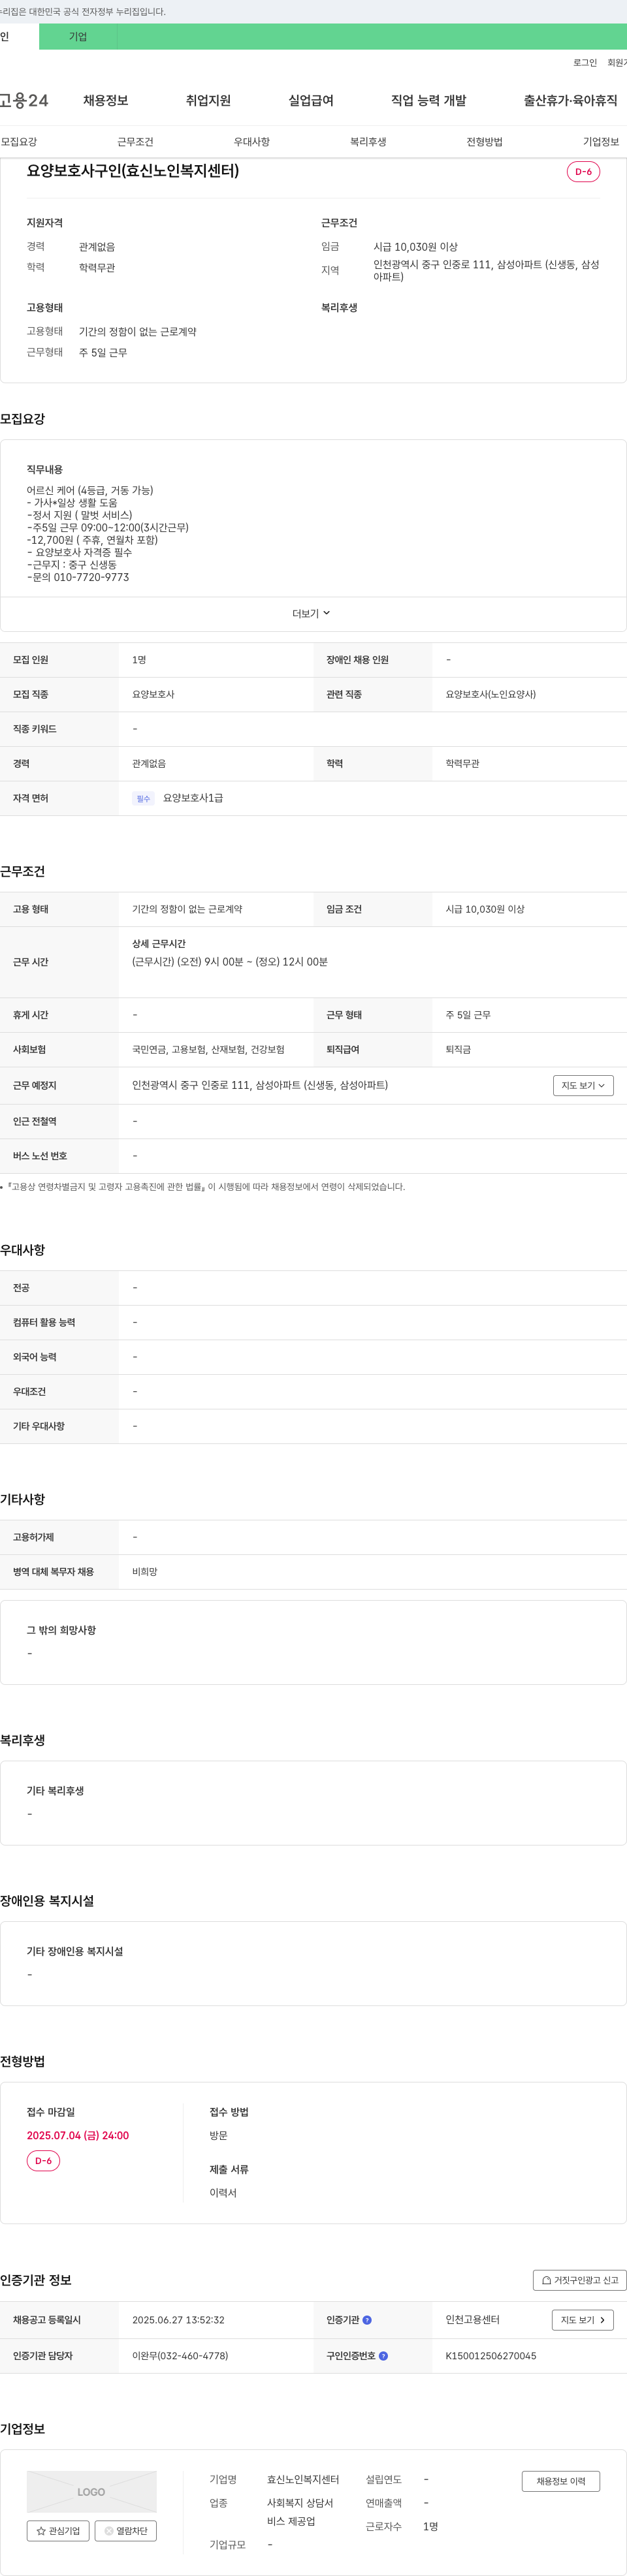Jump to 모집요강 section tab

19,142
